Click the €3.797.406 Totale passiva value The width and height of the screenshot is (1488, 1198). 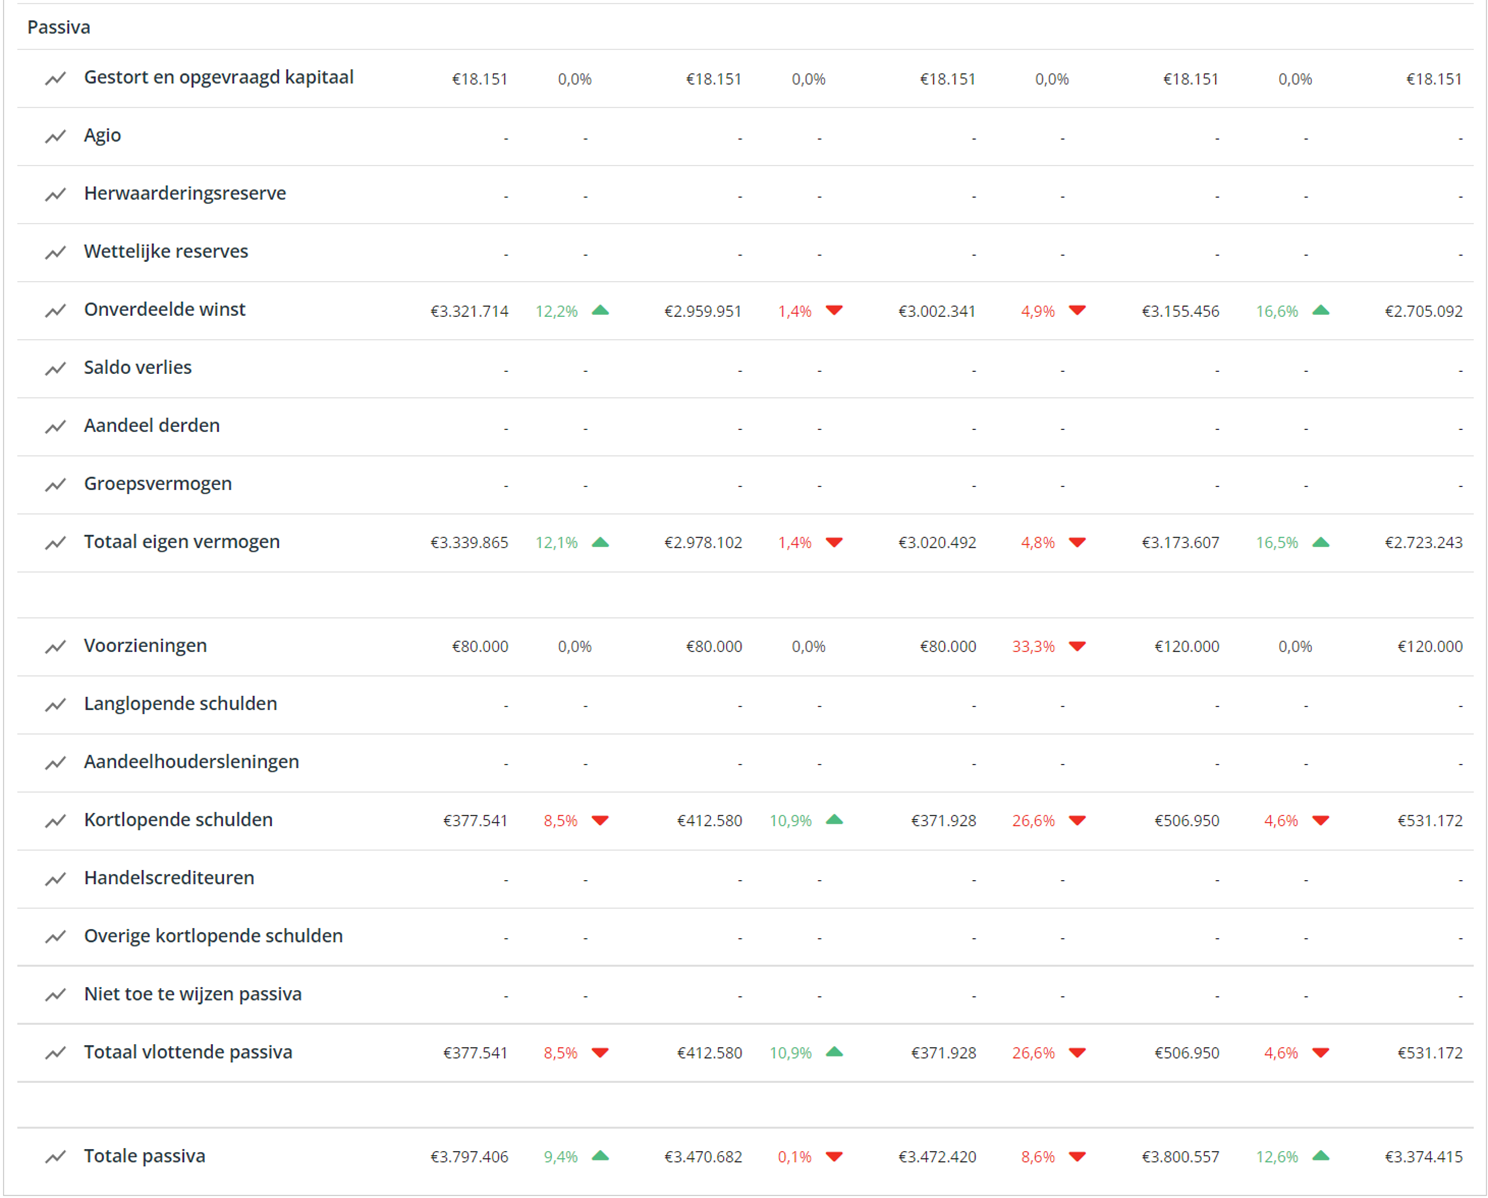pos(469,1157)
